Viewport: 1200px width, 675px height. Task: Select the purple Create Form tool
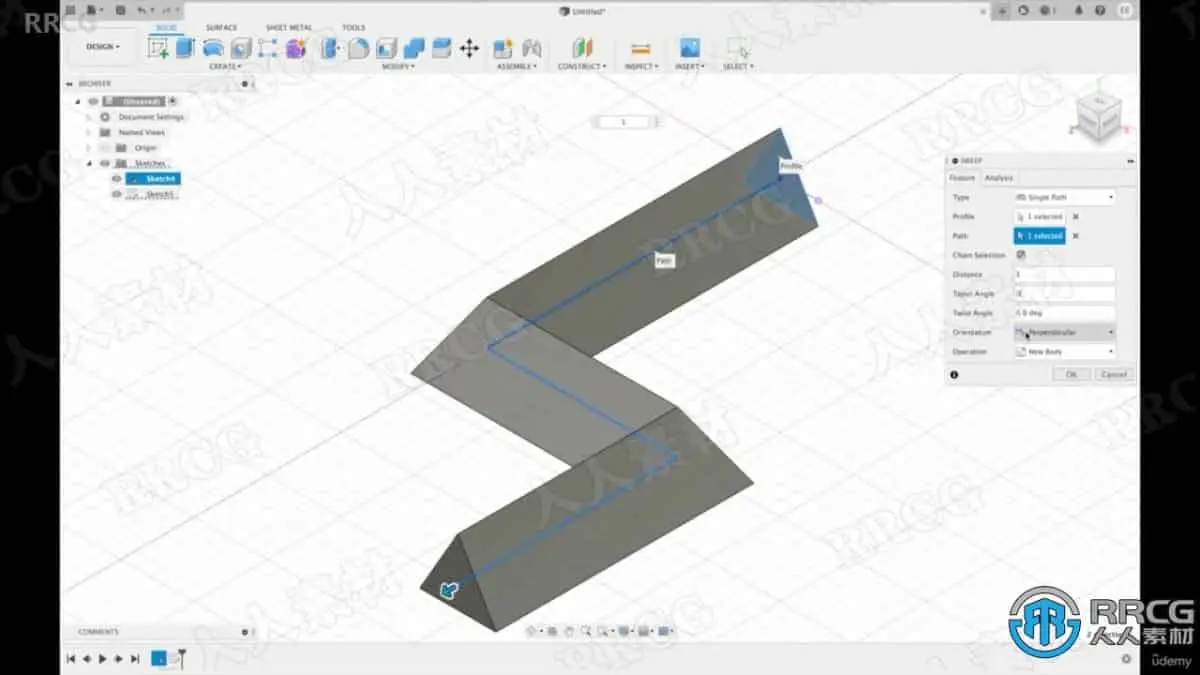click(x=296, y=48)
